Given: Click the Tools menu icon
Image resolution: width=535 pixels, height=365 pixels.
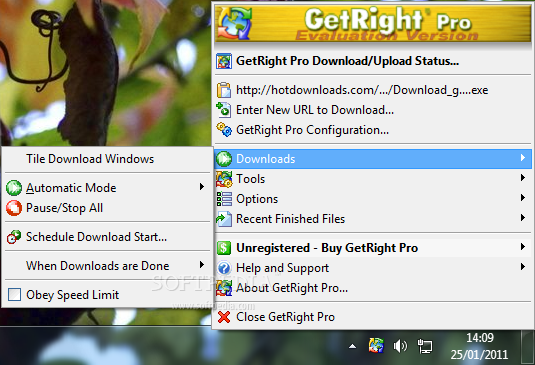Looking at the screenshot, I should click(224, 179).
